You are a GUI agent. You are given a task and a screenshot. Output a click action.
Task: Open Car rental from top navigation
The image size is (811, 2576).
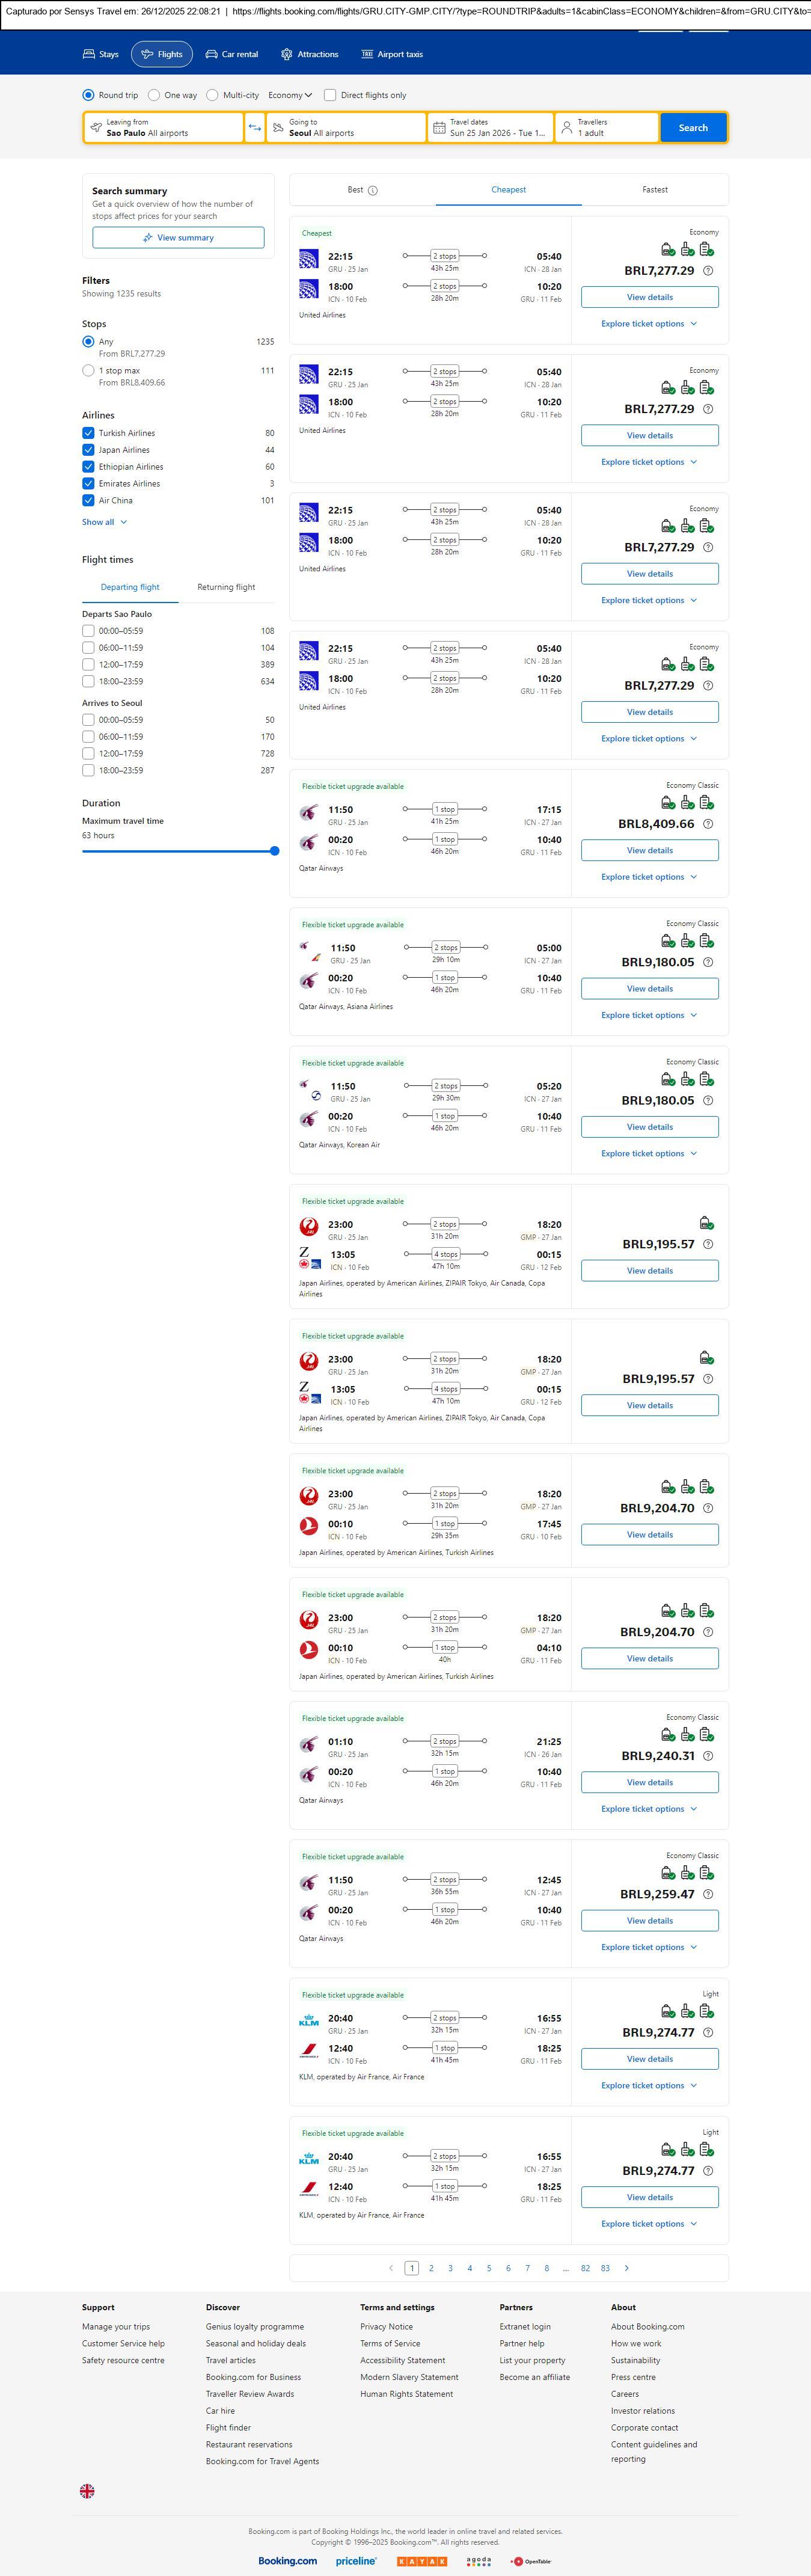(232, 54)
